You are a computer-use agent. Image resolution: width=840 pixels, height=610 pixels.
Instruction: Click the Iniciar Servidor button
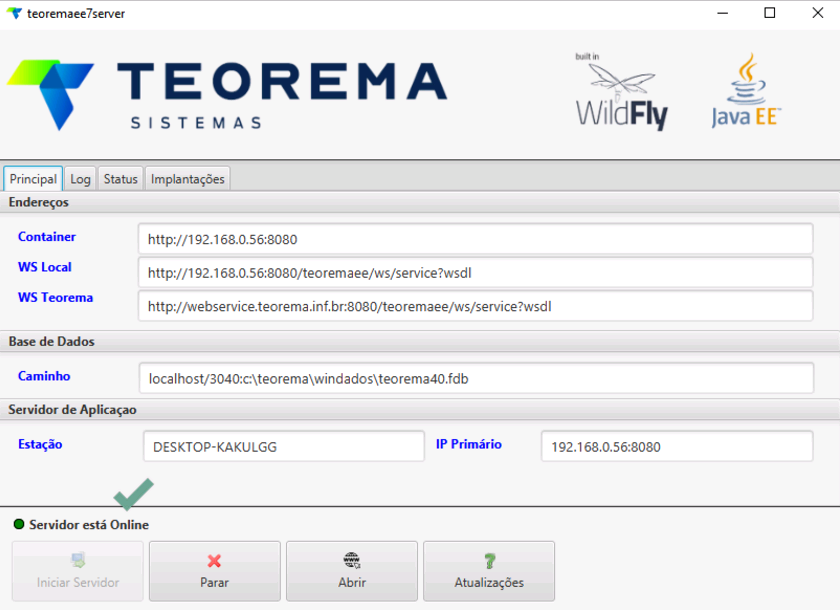tap(78, 571)
